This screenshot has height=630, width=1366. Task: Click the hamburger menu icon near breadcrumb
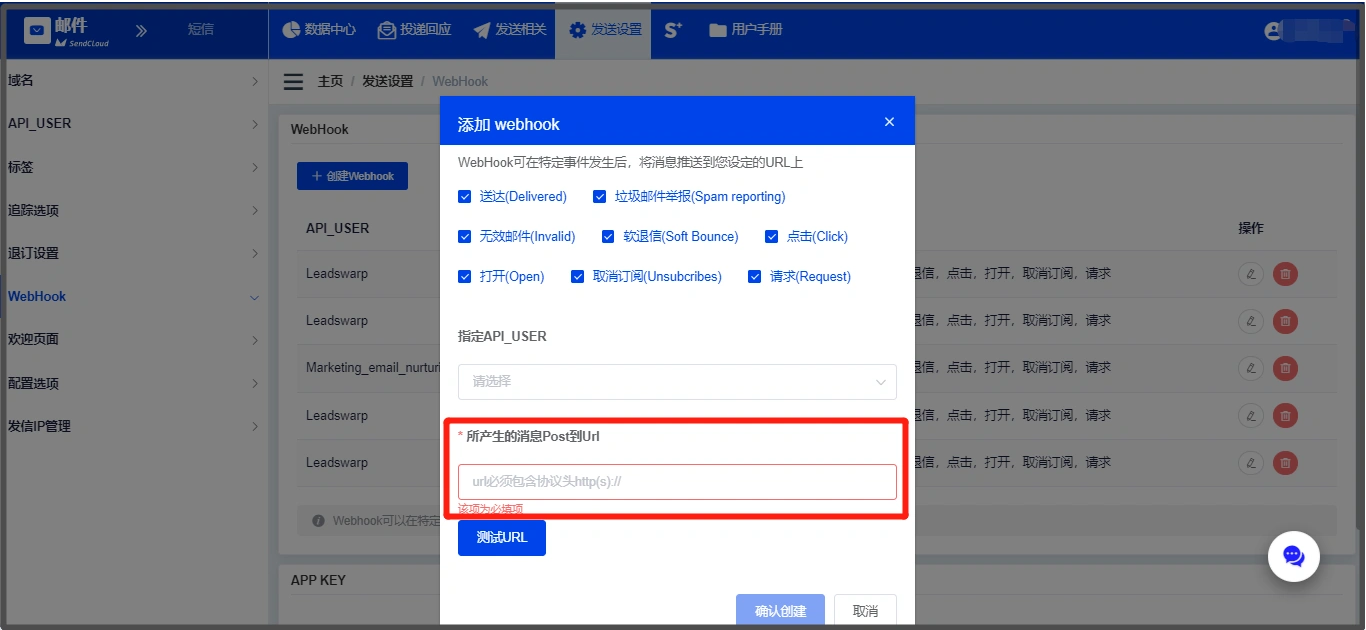[x=293, y=81]
